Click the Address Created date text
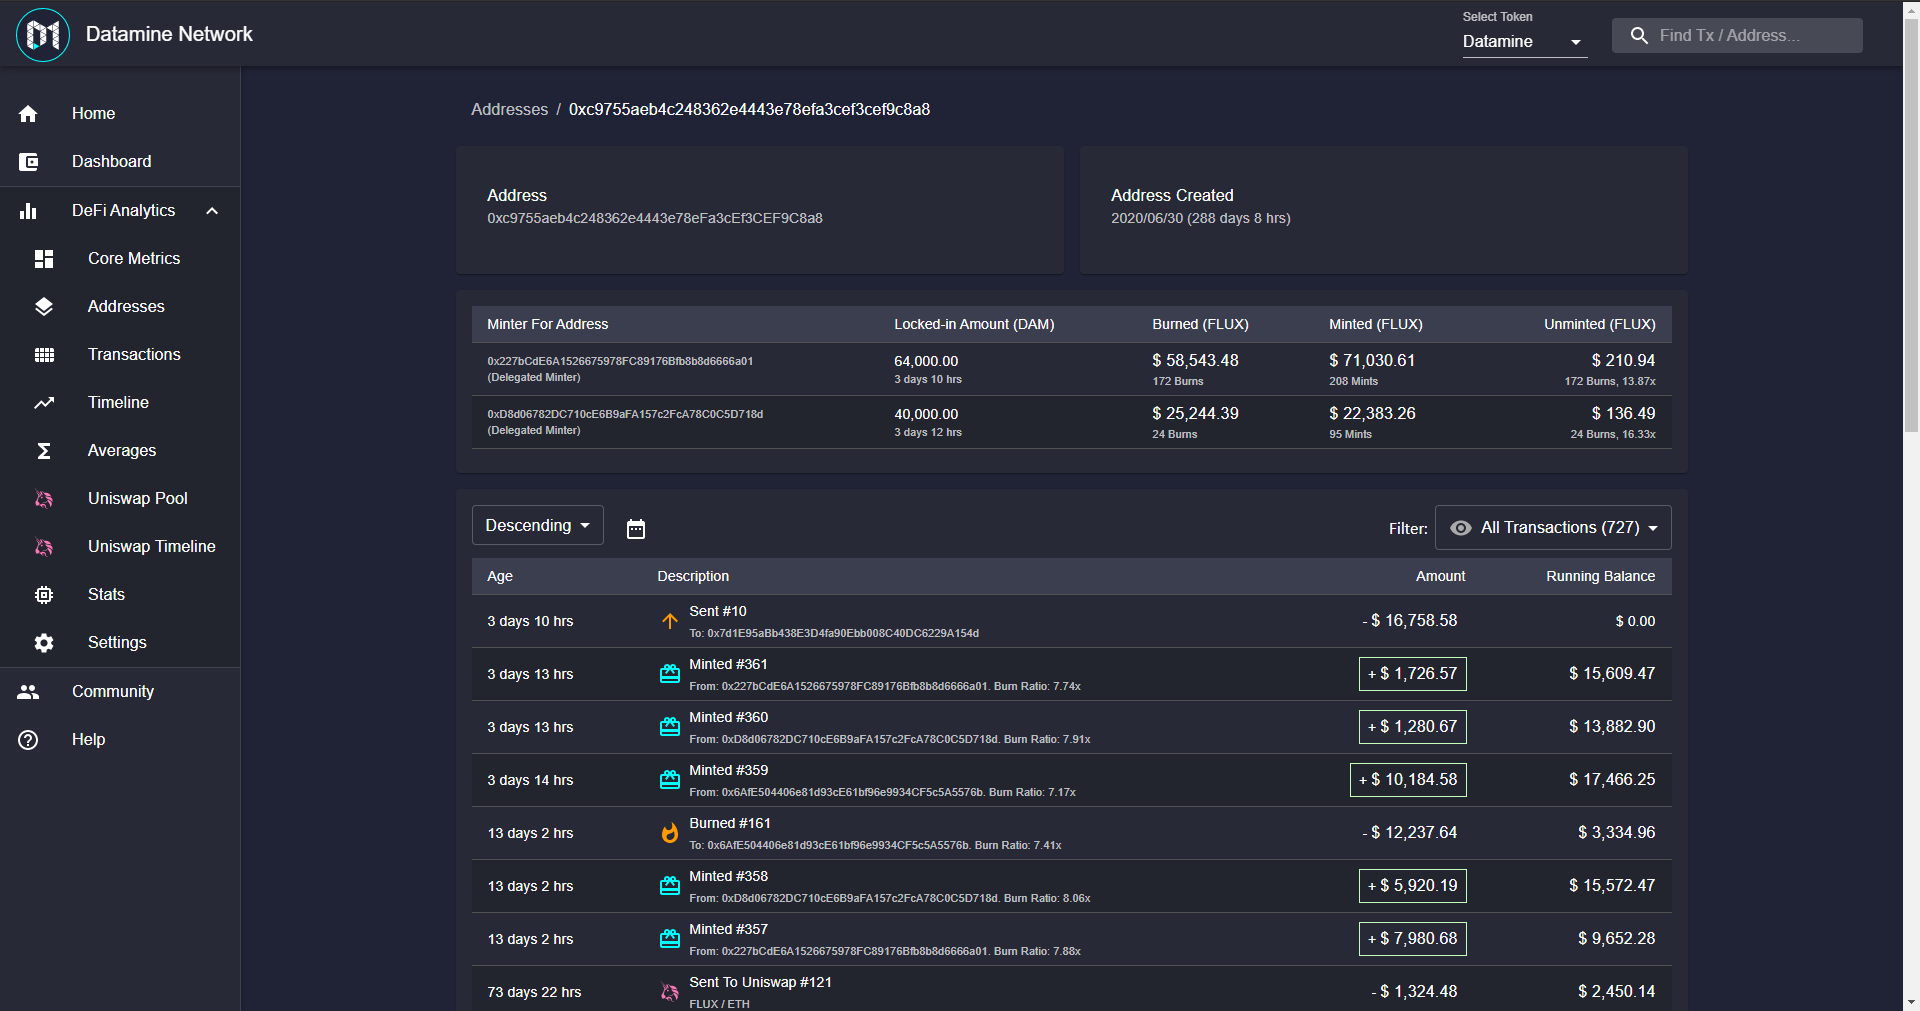The width and height of the screenshot is (1920, 1011). point(1200,219)
